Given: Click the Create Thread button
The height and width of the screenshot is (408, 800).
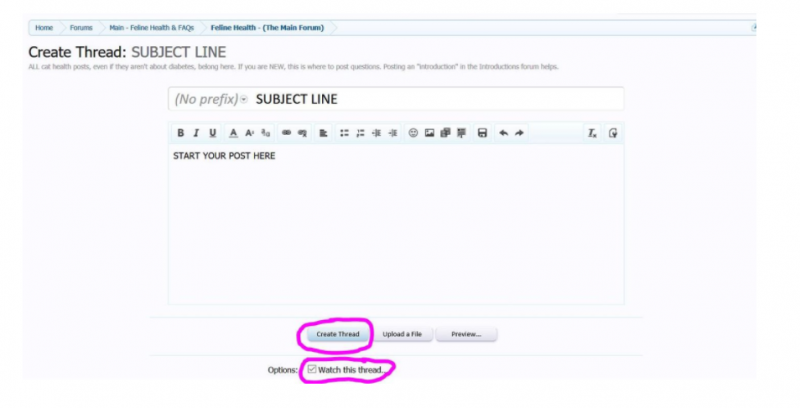Looking at the screenshot, I should 337,334.
